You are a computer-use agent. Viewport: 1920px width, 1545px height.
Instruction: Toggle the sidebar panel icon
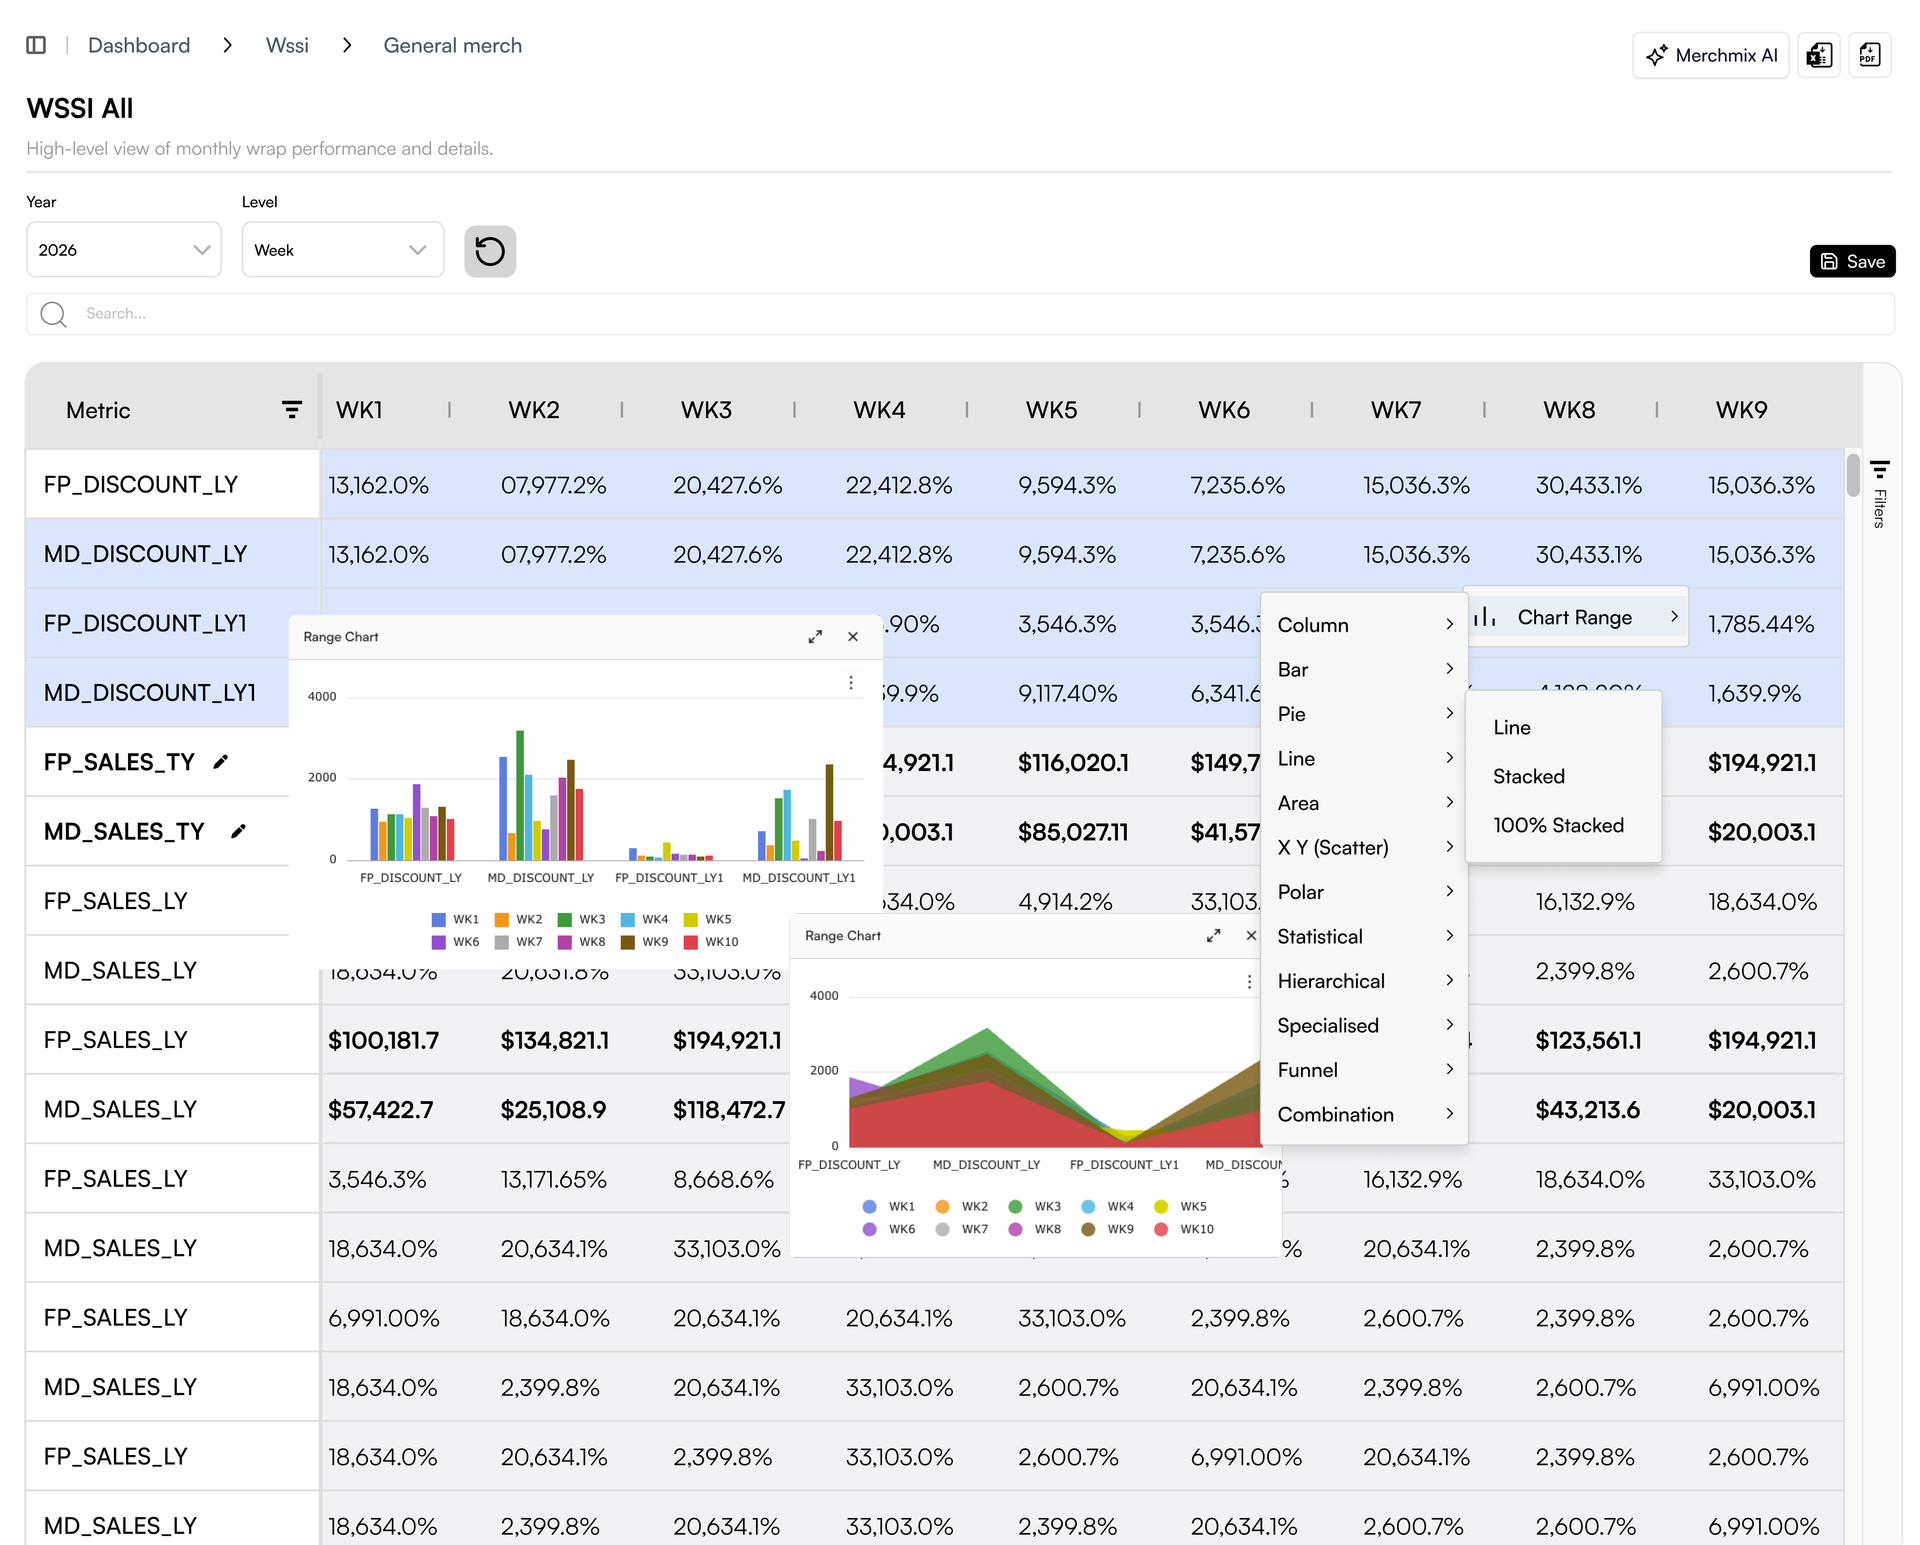36,45
